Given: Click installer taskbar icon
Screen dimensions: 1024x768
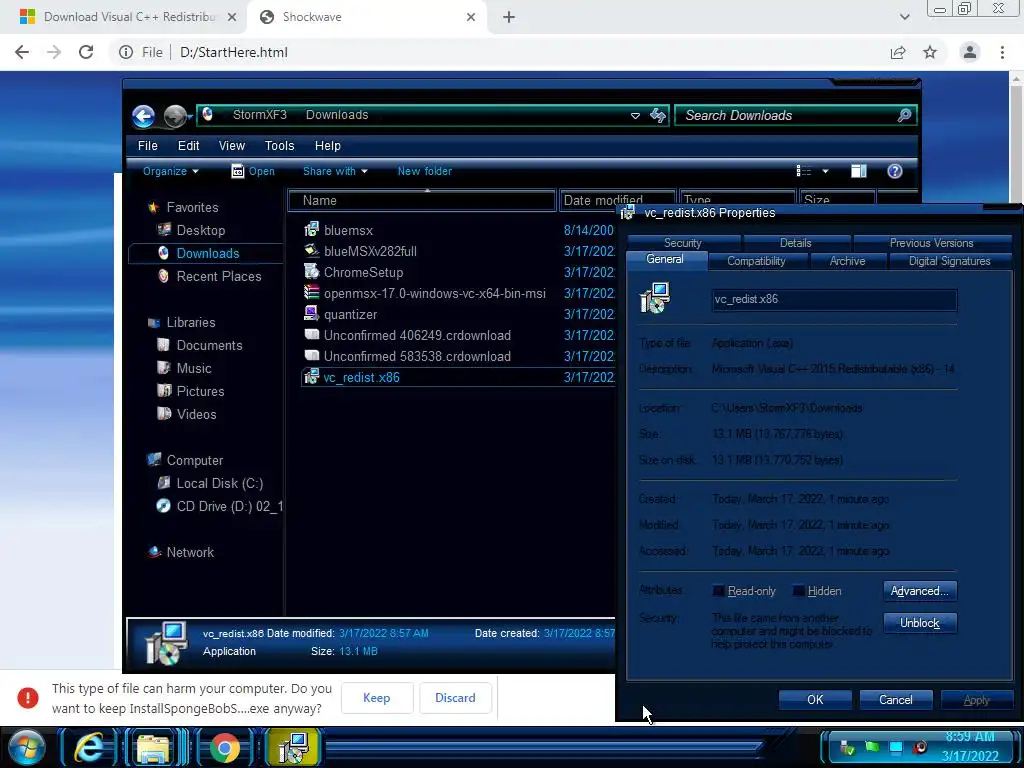Looking at the screenshot, I should 293,748.
